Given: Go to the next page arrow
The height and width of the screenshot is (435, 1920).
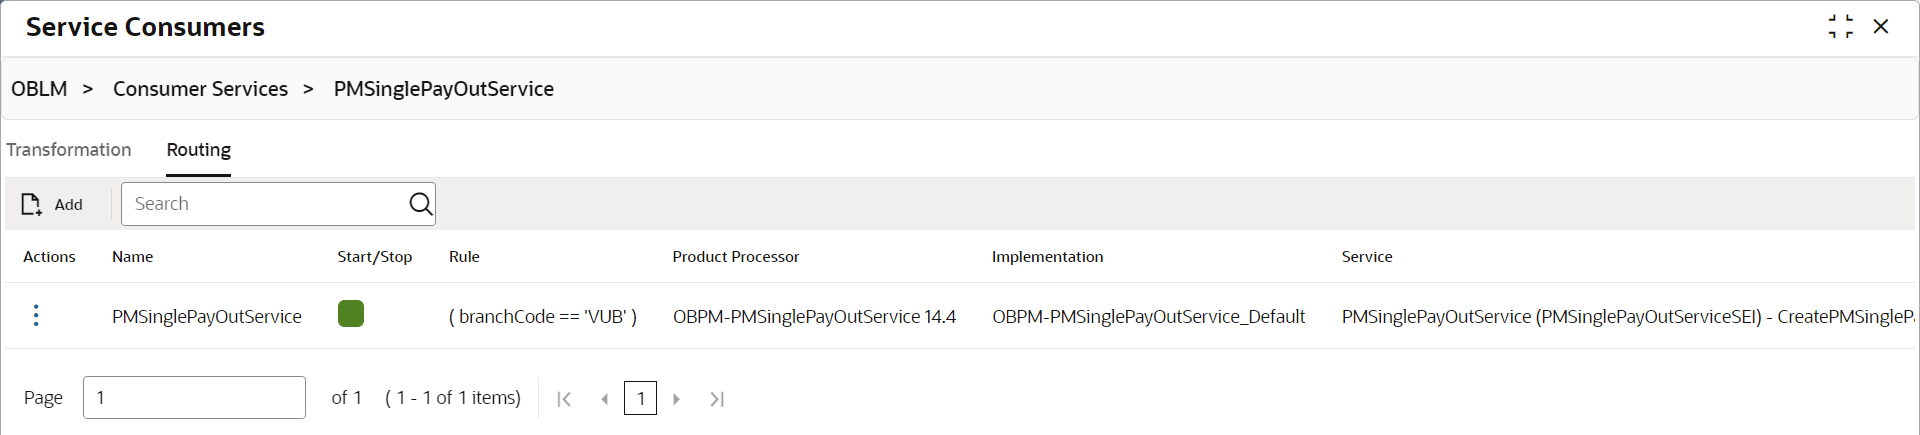Looking at the screenshot, I should click(x=677, y=399).
